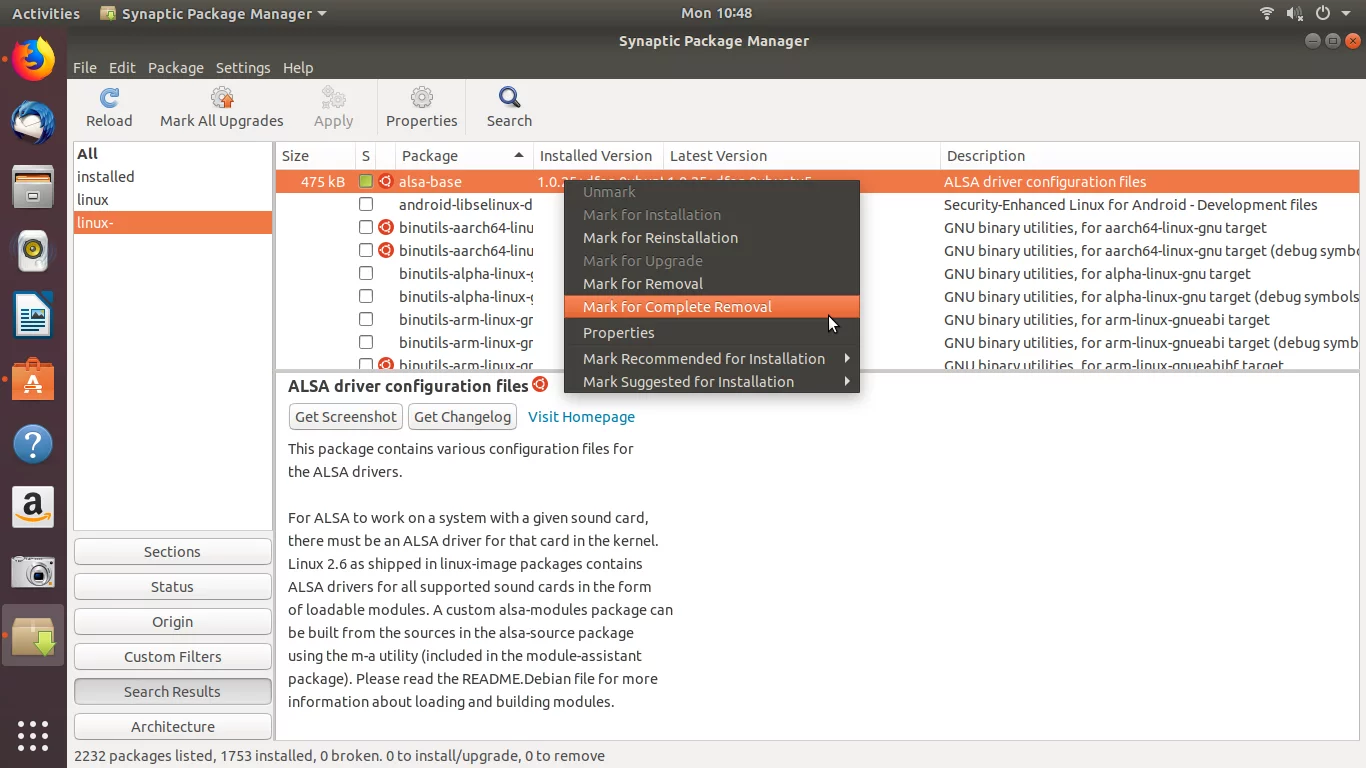Click the Get Changelog button
This screenshot has height=768, width=1366.
click(463, 417)
